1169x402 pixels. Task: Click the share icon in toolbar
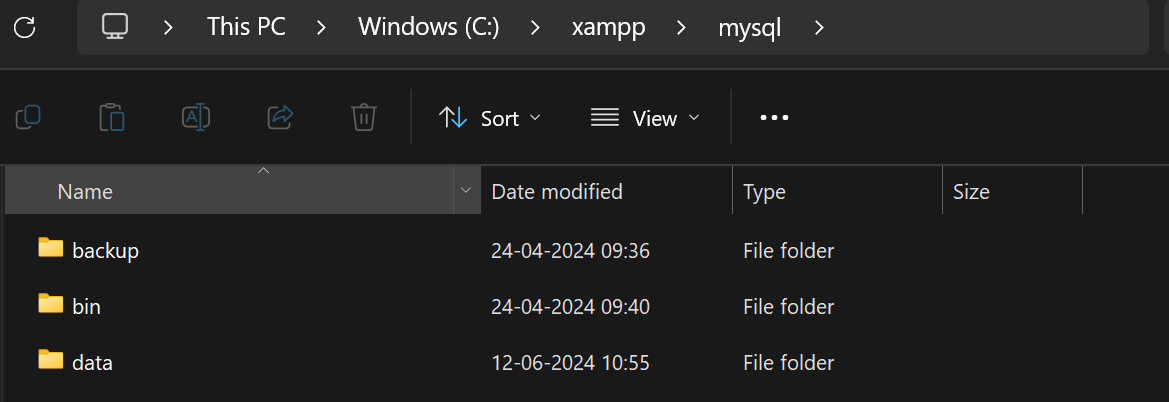coord(280,117)
